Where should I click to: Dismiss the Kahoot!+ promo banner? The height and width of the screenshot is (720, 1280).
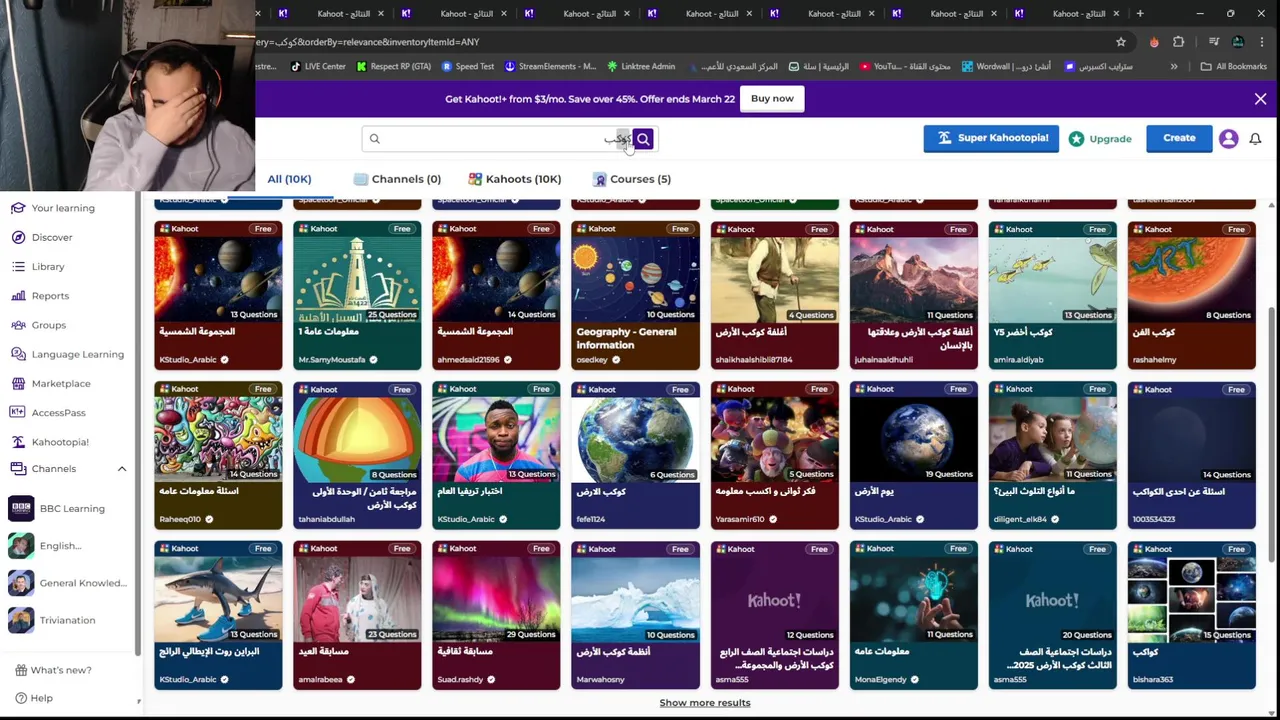(1260, 99)
